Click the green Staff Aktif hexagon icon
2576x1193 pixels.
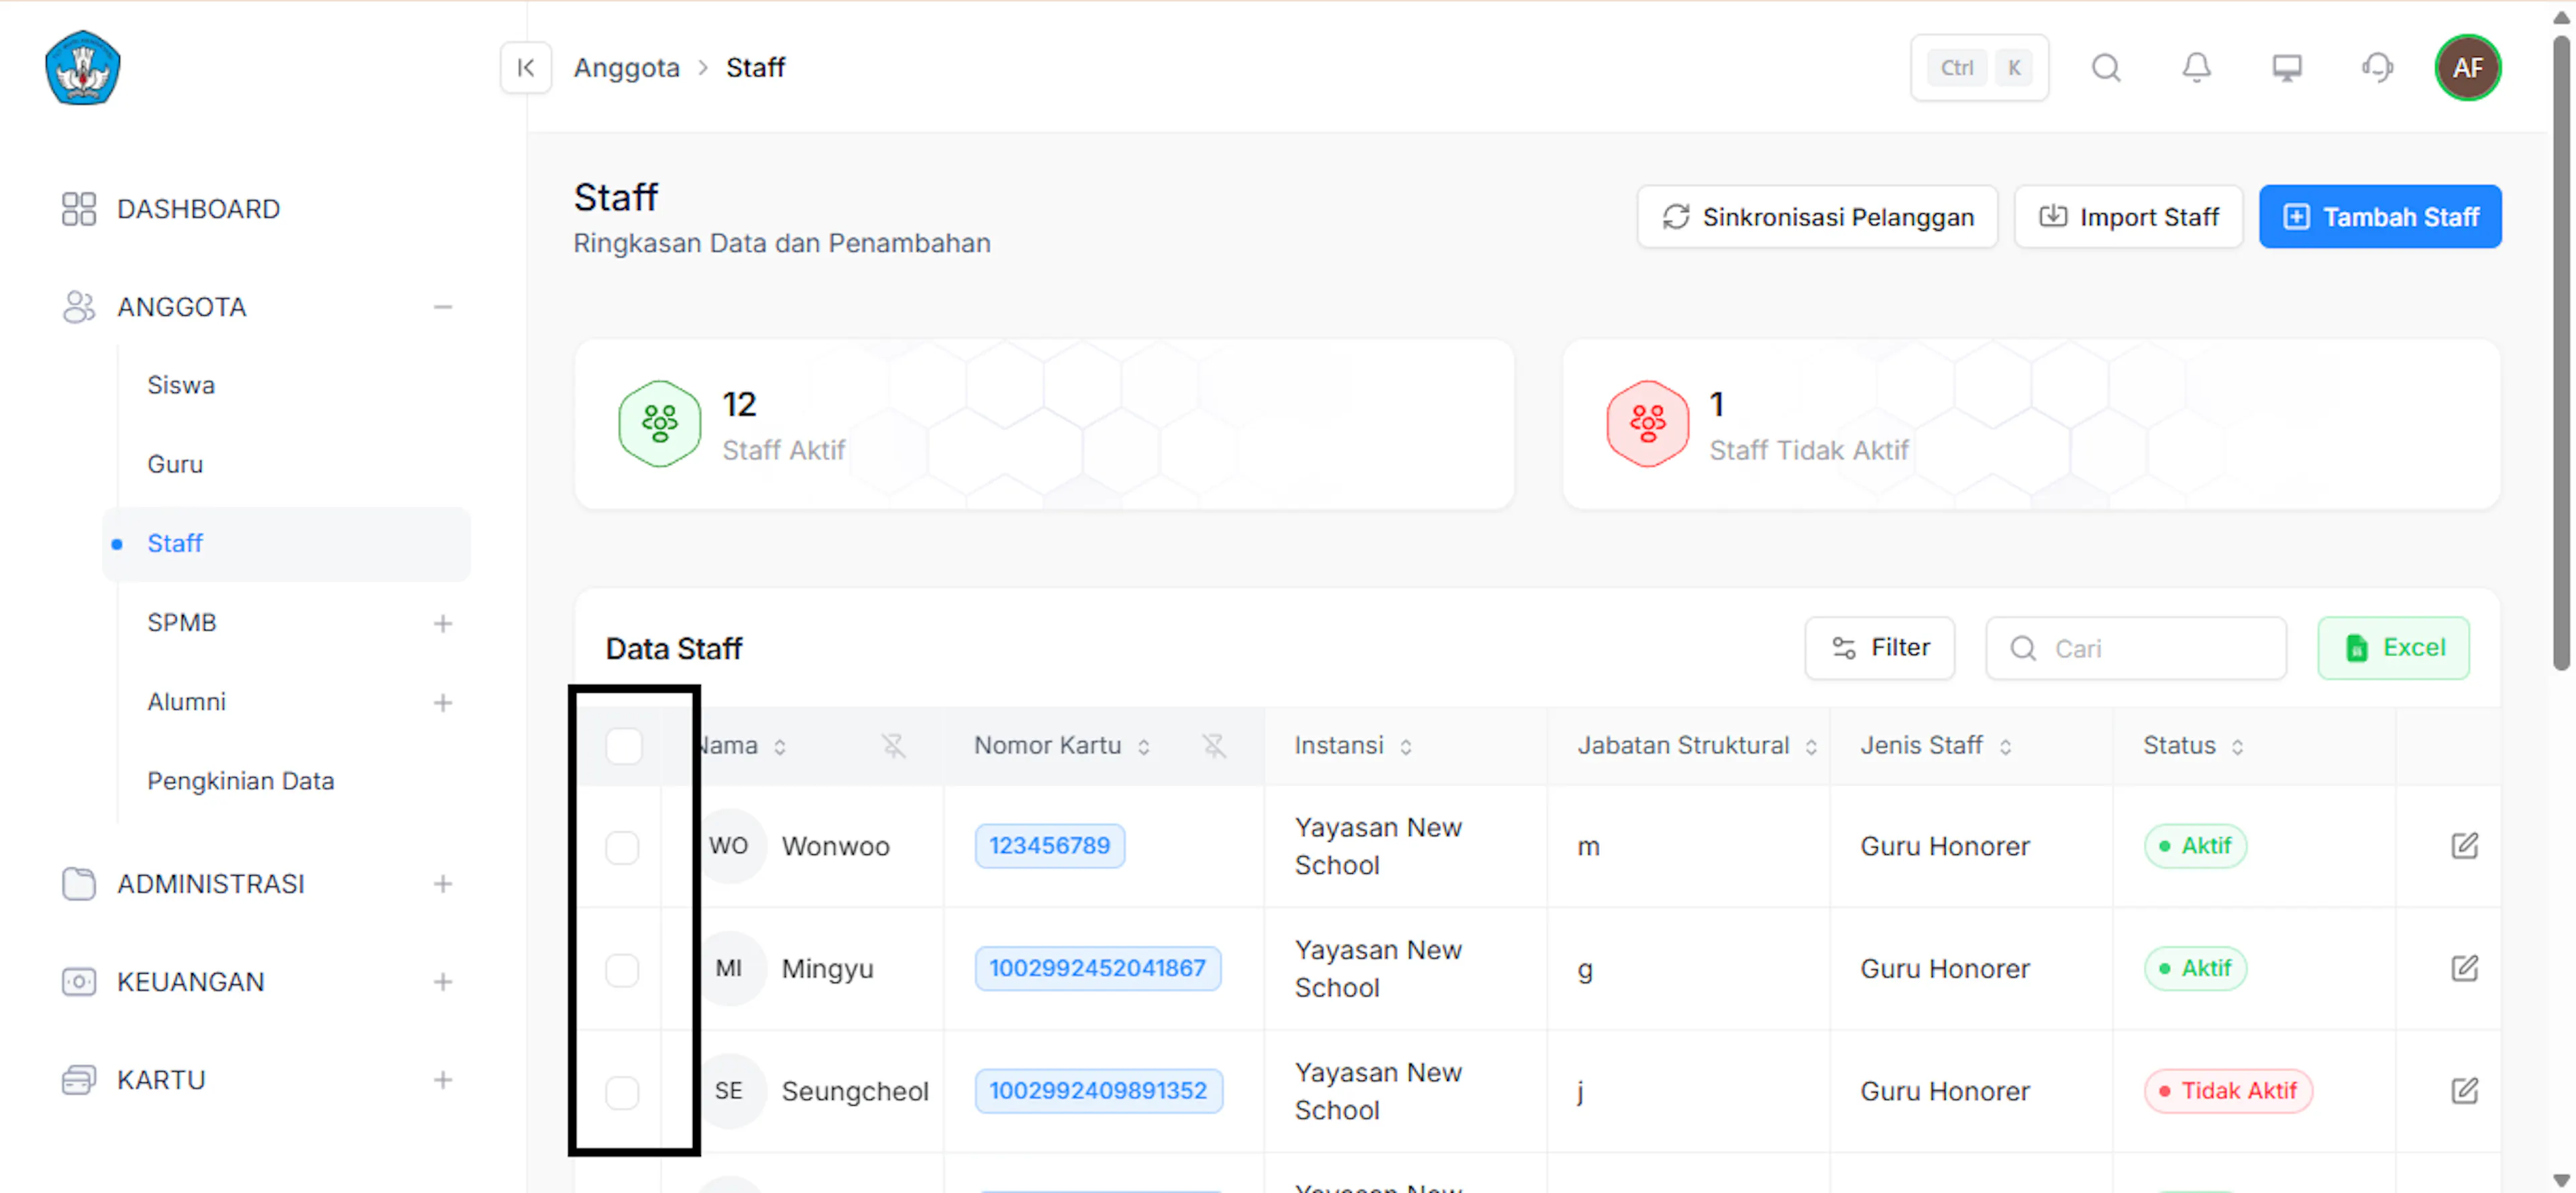(659, 424)
